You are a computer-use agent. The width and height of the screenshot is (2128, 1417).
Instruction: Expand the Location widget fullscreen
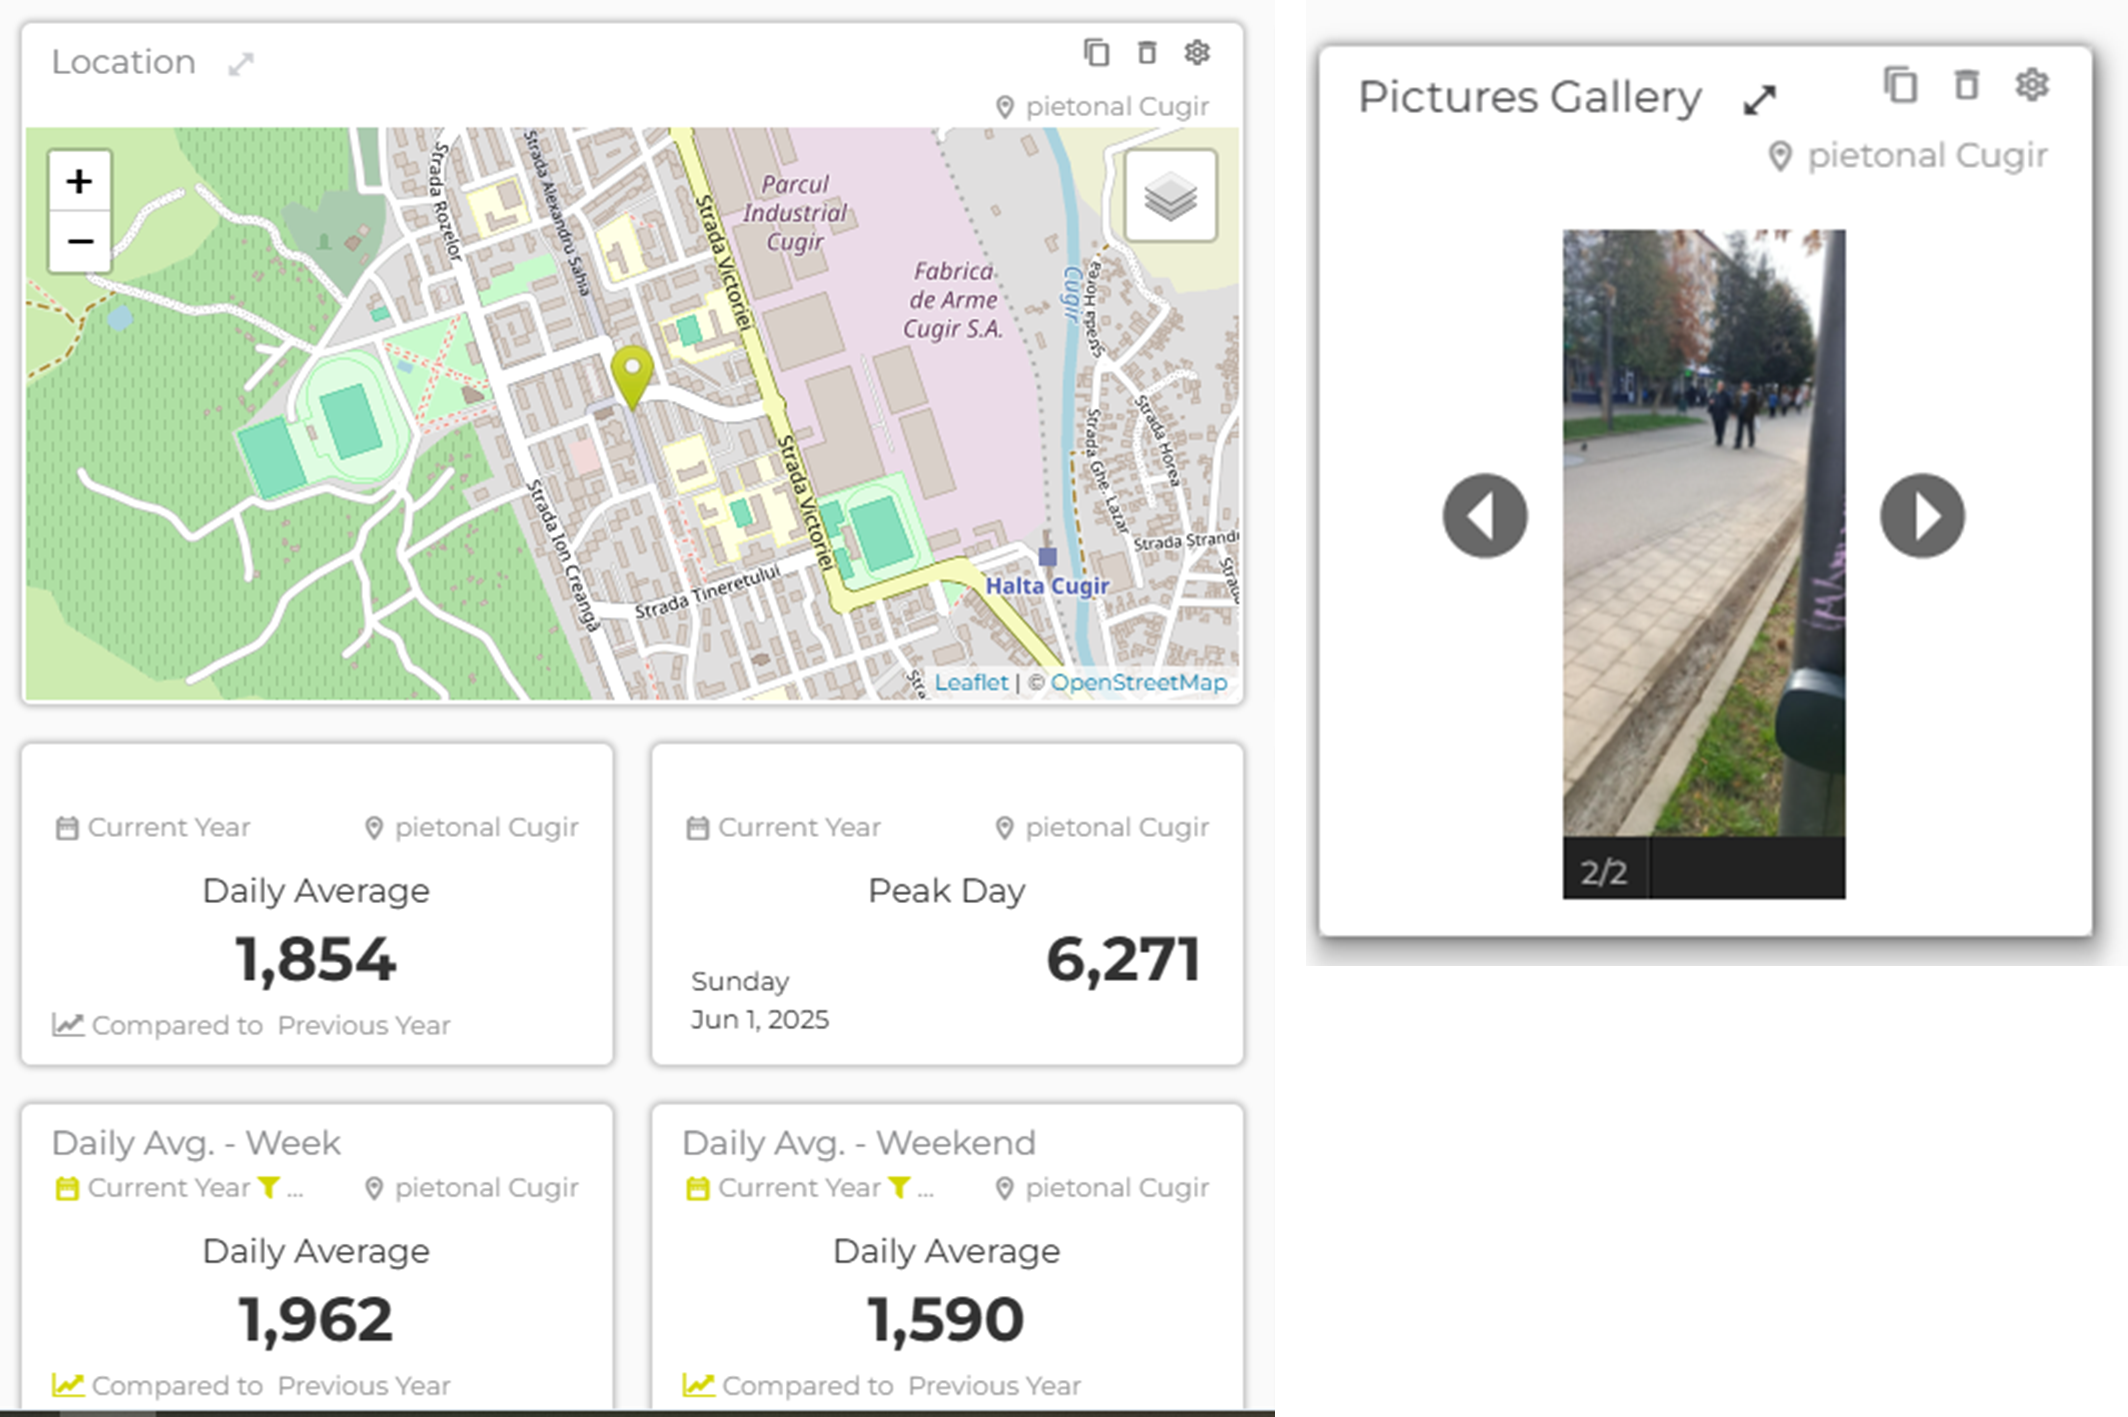tap(241, 65)
